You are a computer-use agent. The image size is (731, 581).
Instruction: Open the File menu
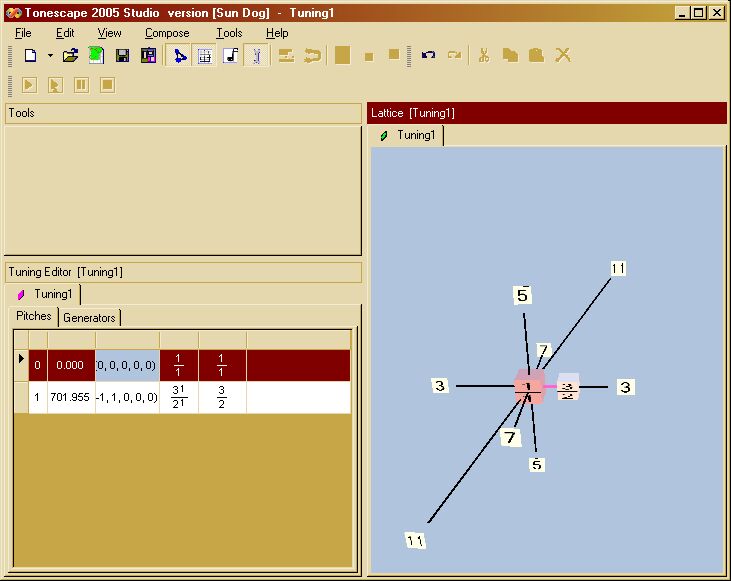[x=23, y=33]
